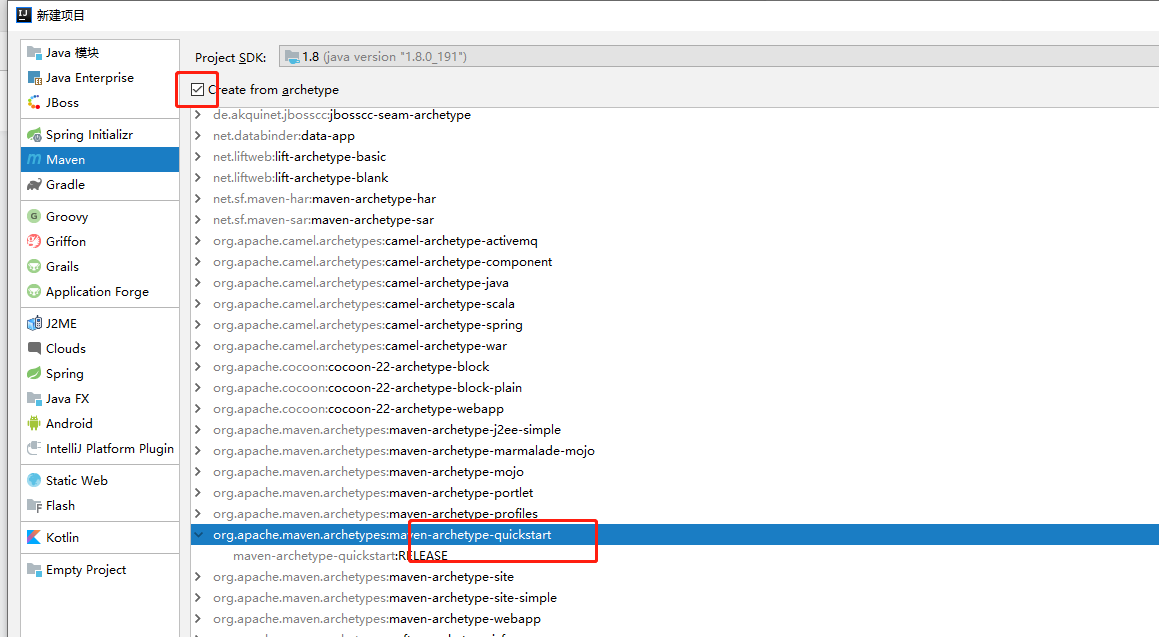1159x637 pixels.
Task: Click the JBoss icon
Action: [34, 103]
